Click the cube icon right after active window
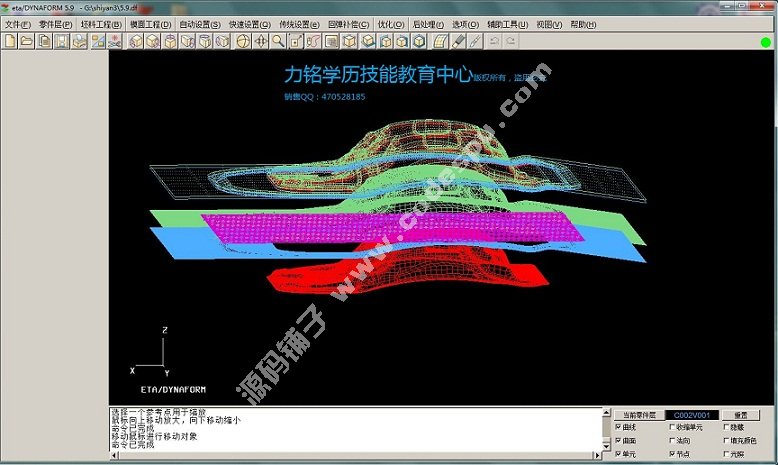The image size is (778, 465). pos(349,41)
